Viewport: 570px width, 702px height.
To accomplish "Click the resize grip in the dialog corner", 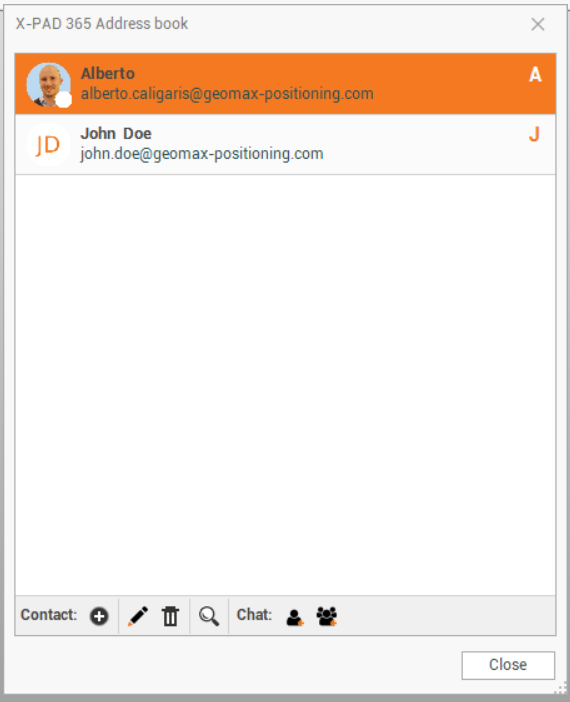I will (x=561, y=688).
